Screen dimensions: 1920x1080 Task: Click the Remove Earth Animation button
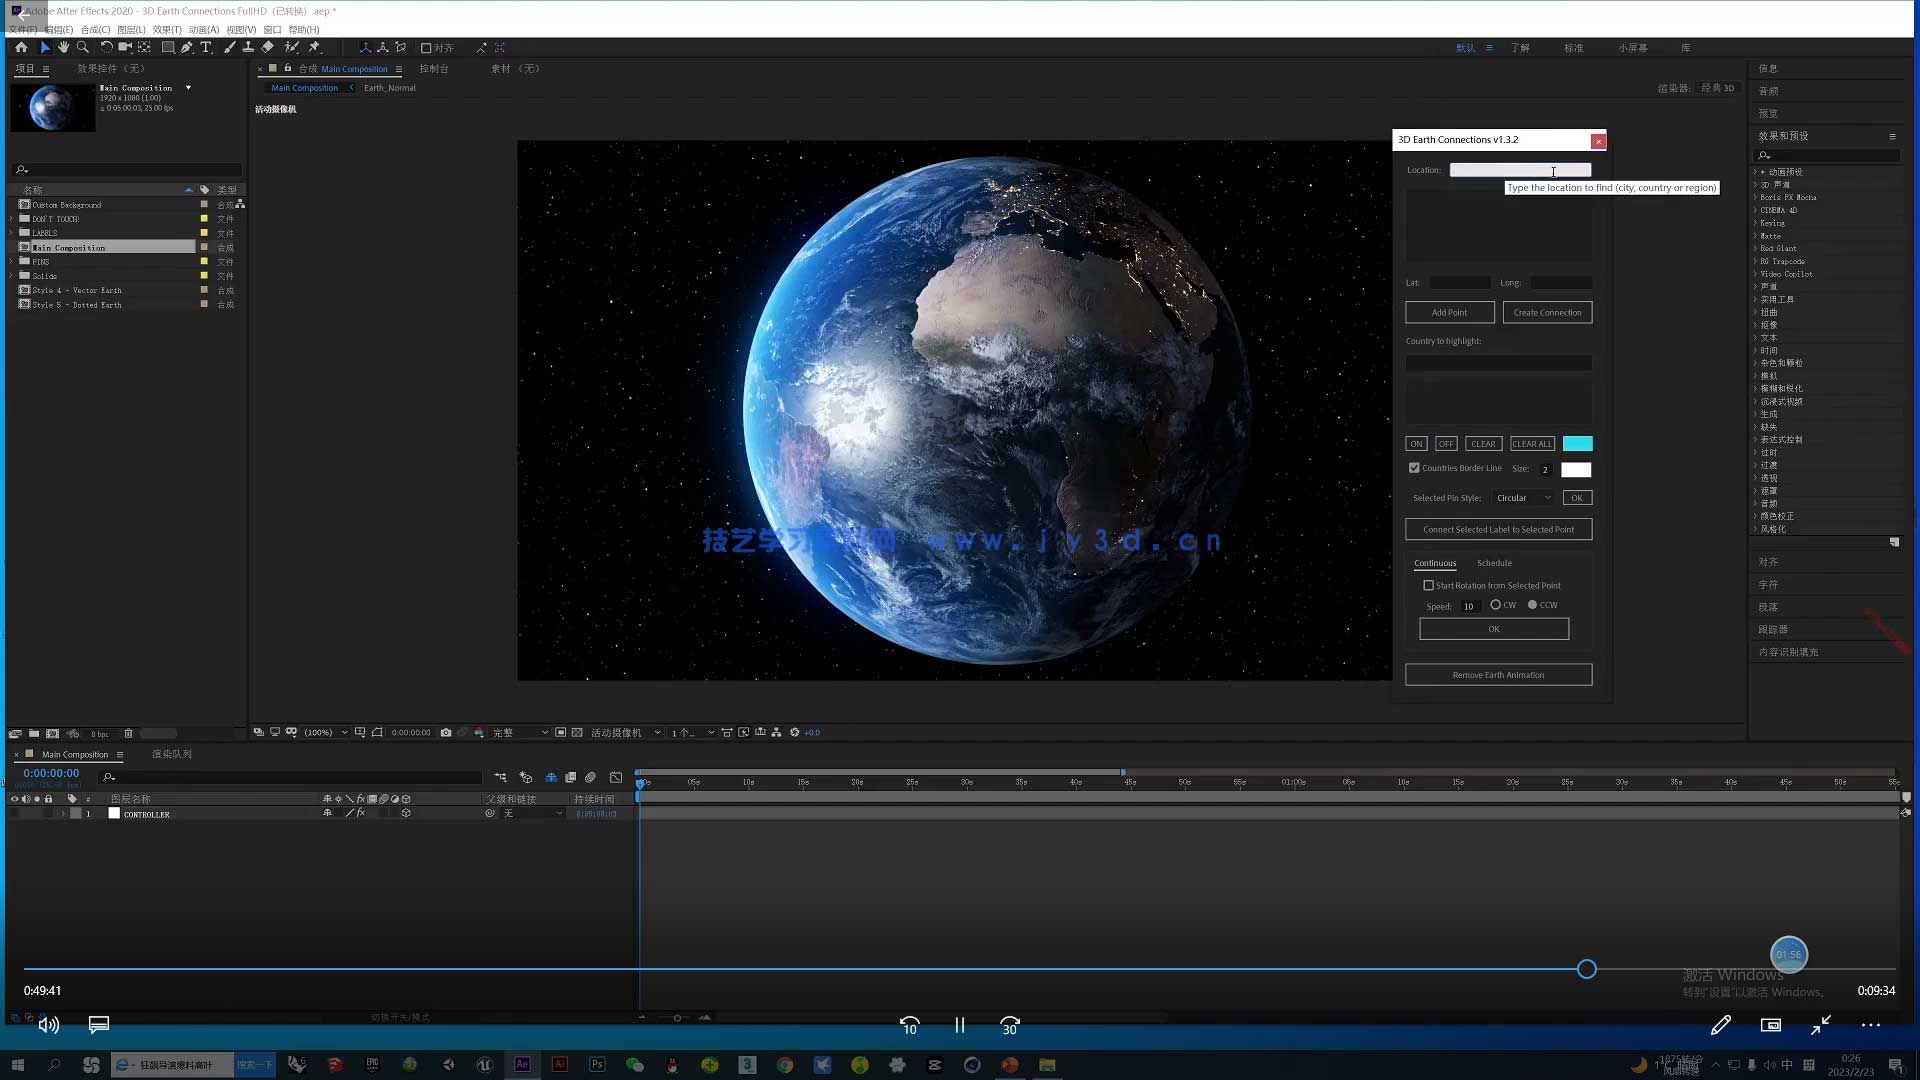tap(1498, 675)
